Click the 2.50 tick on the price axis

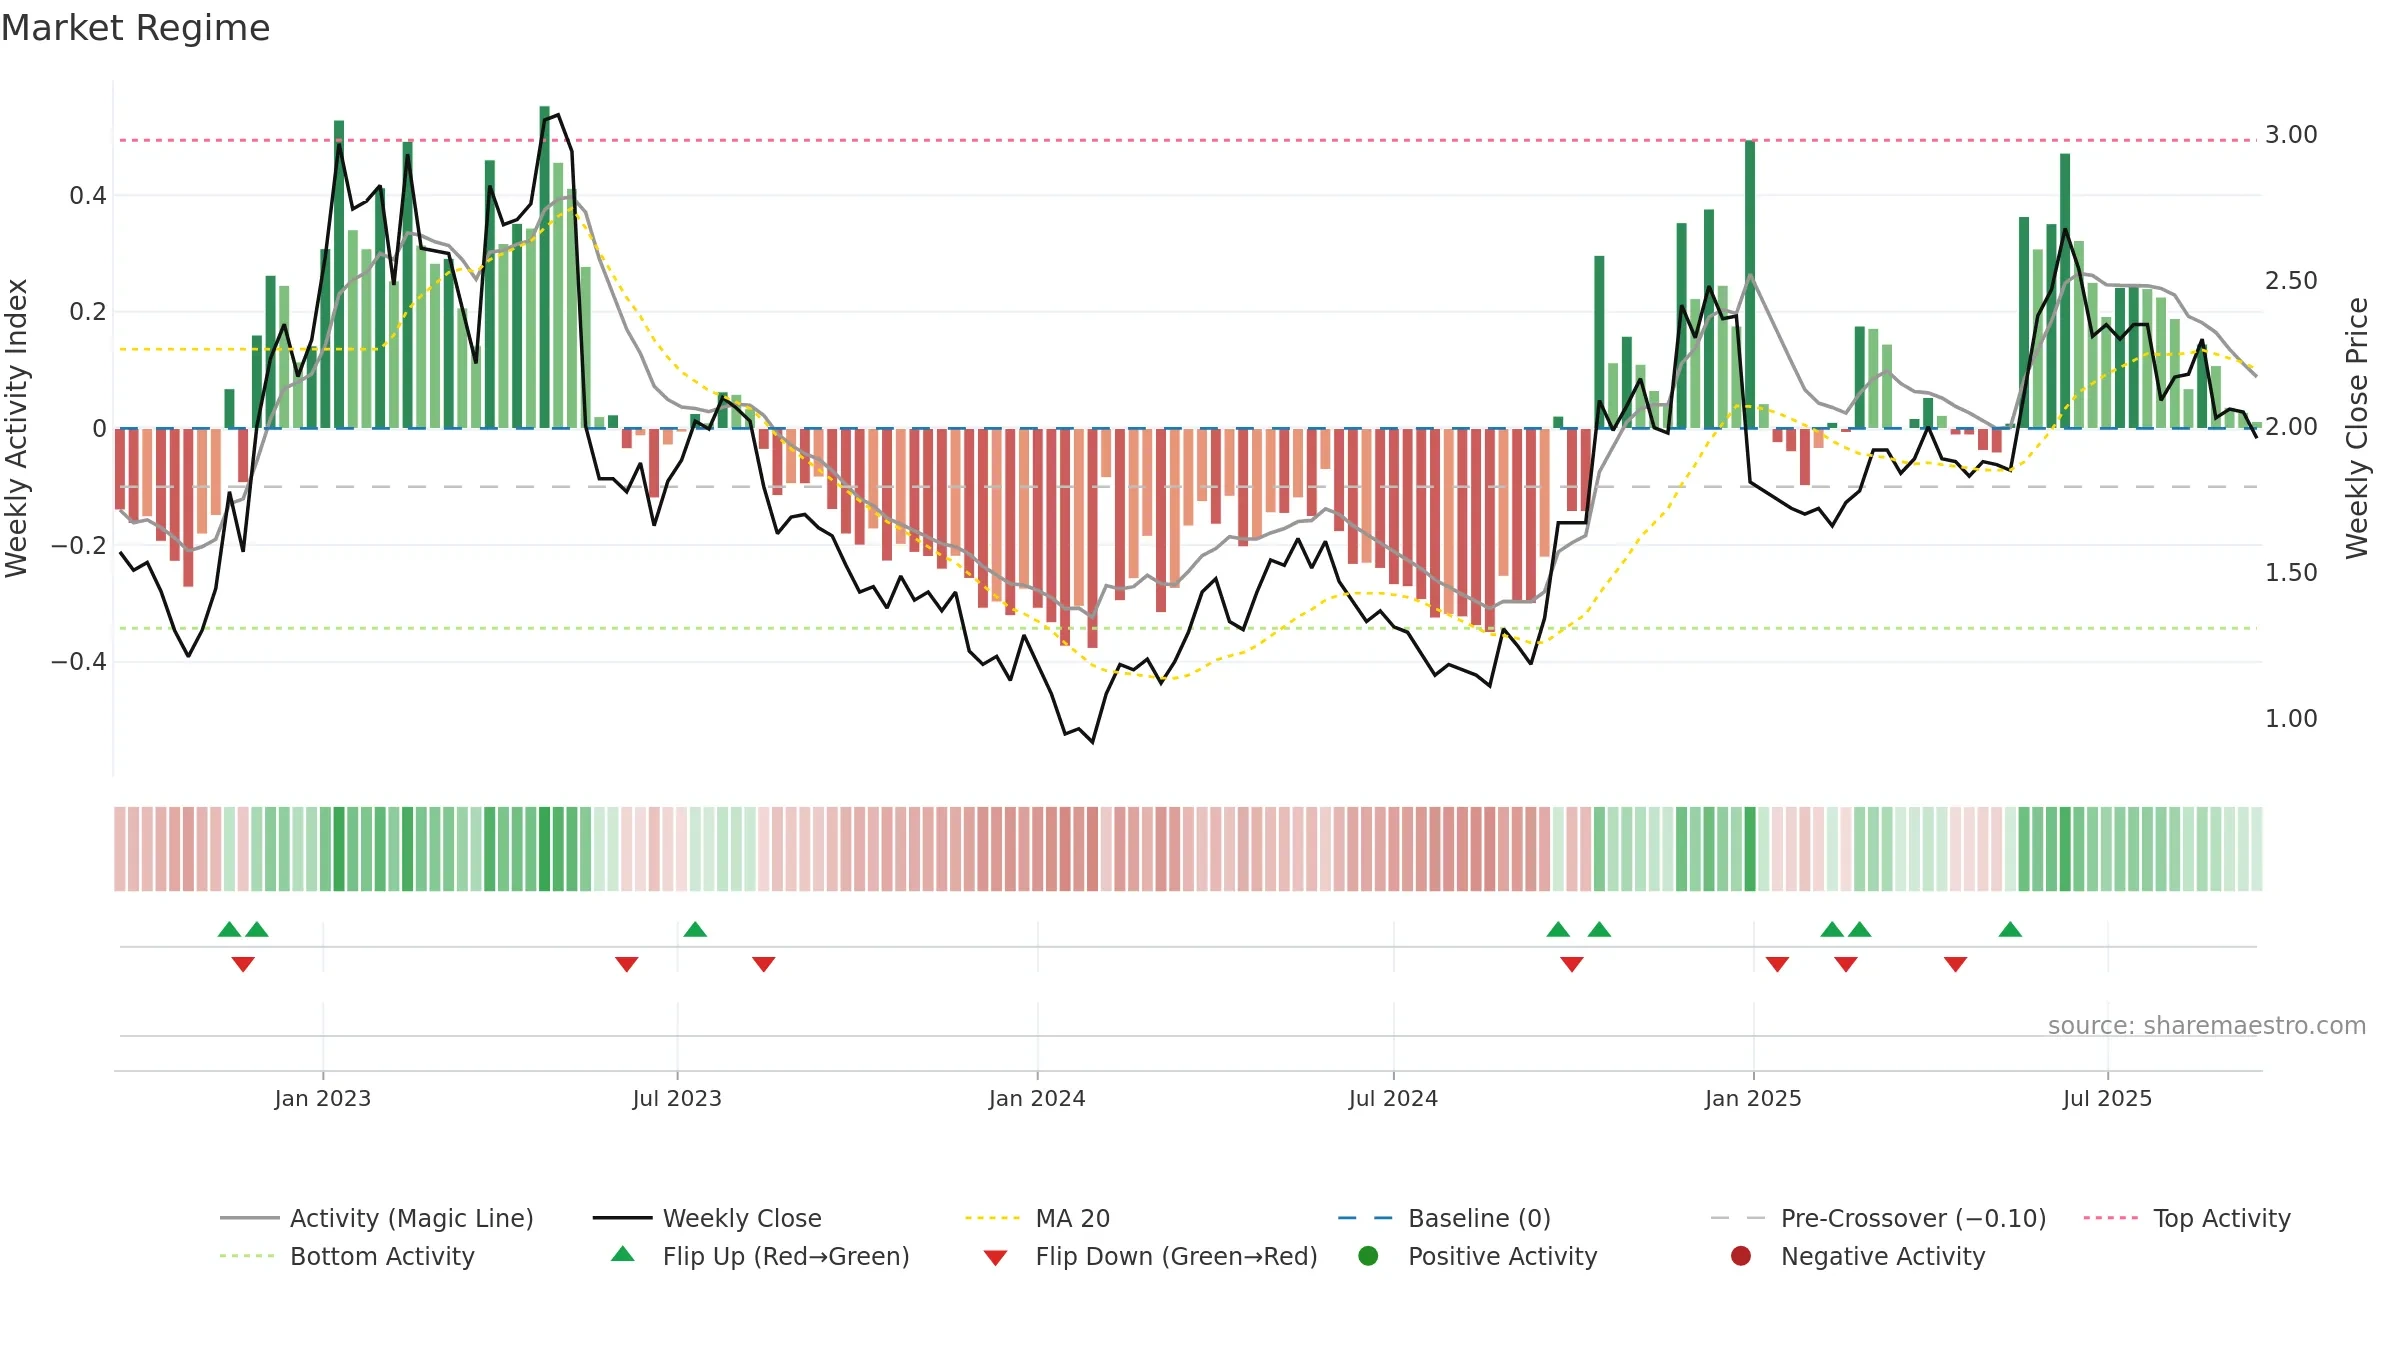click(2291, 280)
